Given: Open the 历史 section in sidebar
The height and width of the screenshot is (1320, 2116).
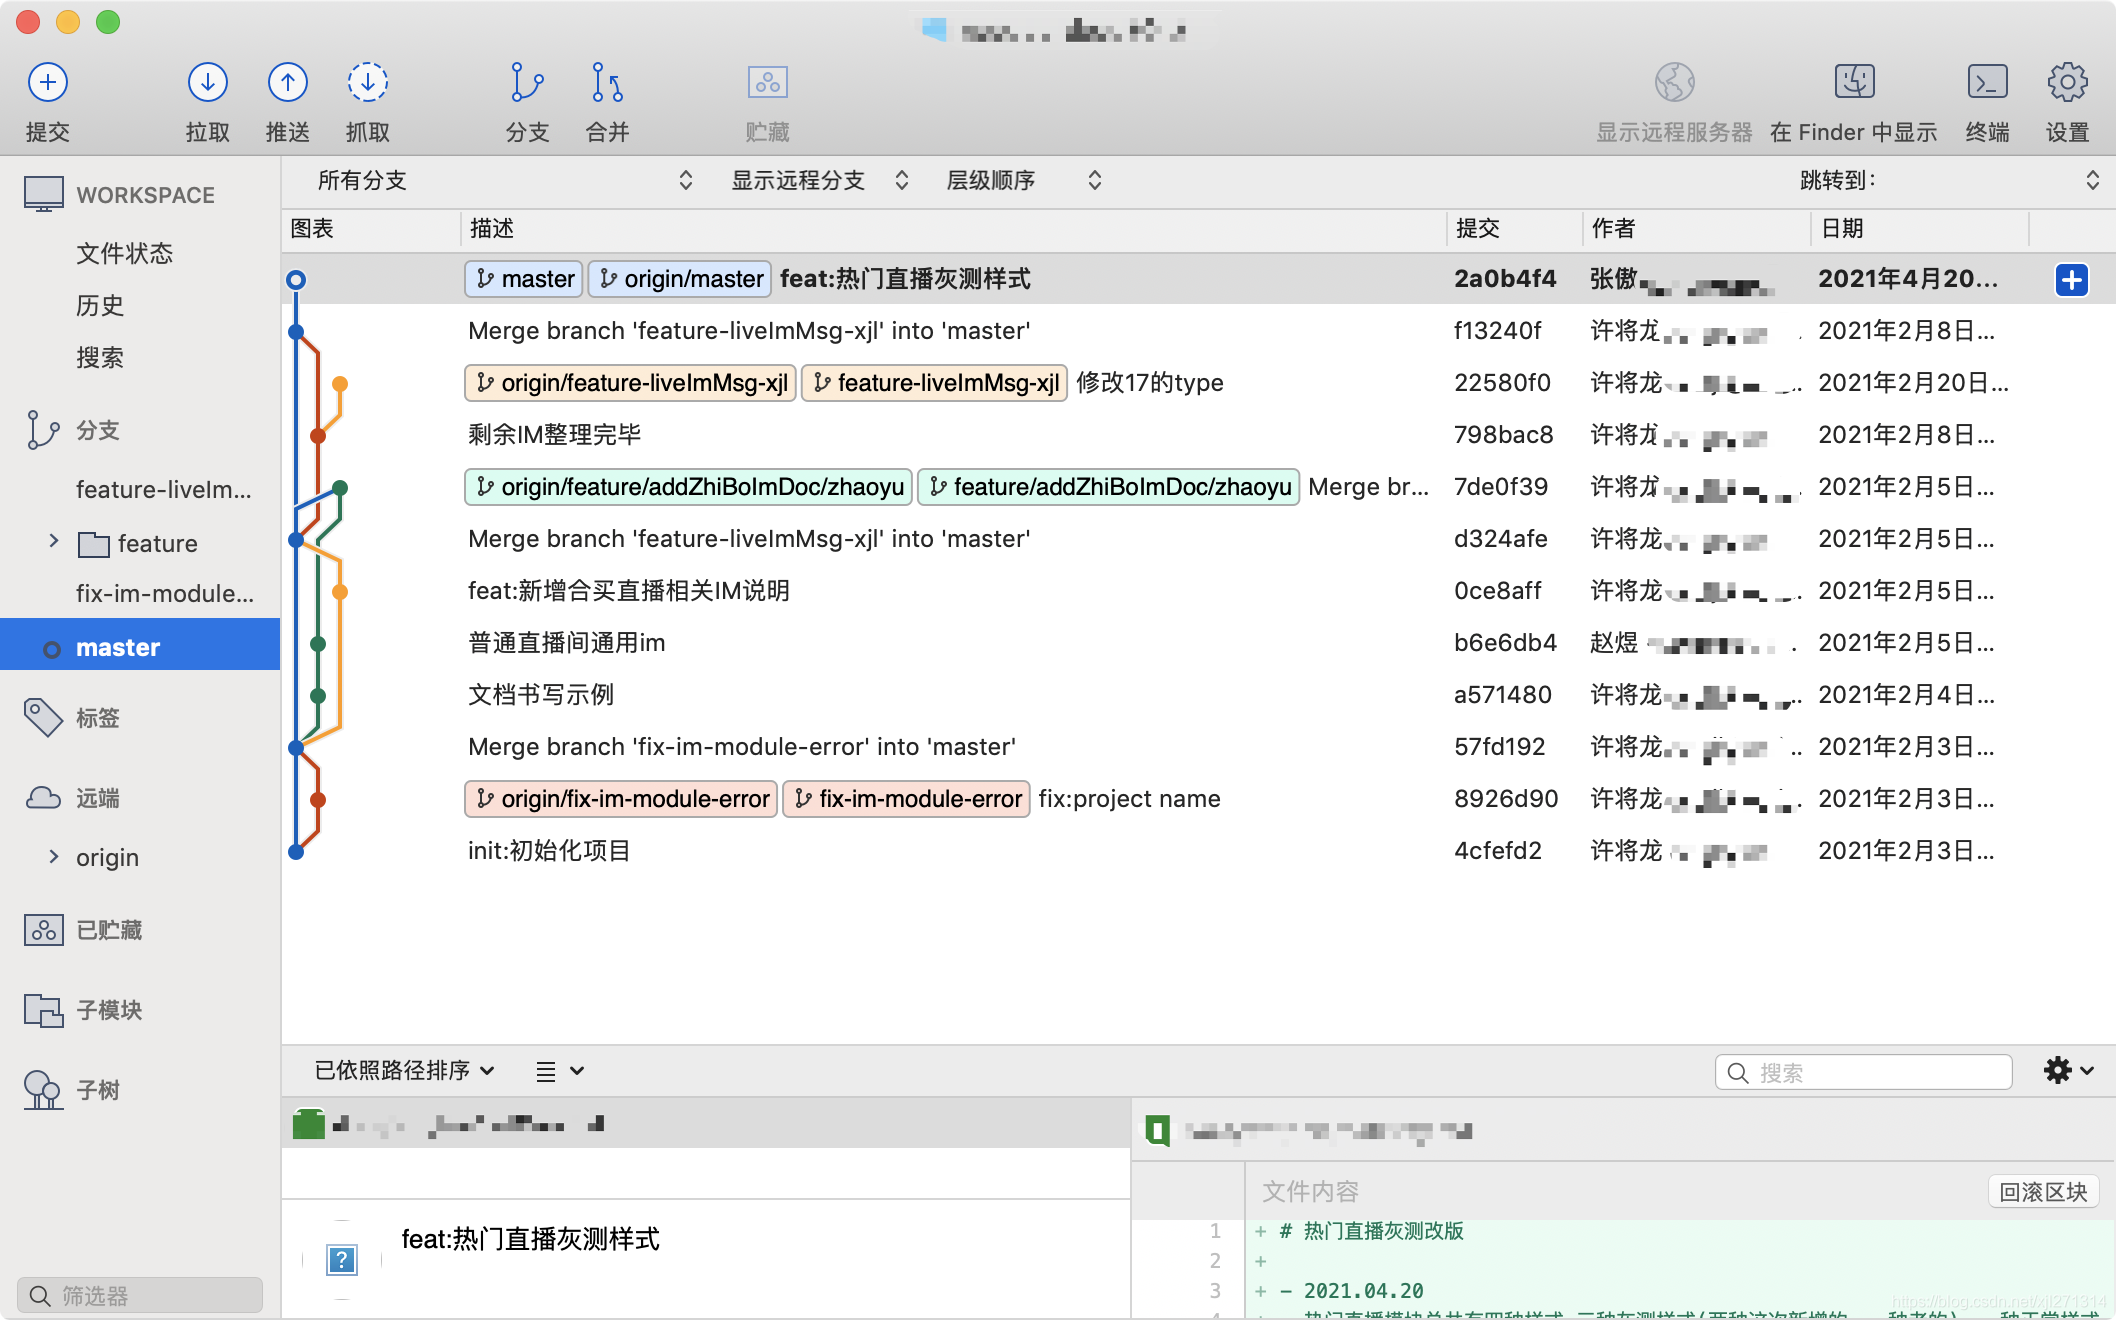Looking at the screenshot, I should point(101,306).
